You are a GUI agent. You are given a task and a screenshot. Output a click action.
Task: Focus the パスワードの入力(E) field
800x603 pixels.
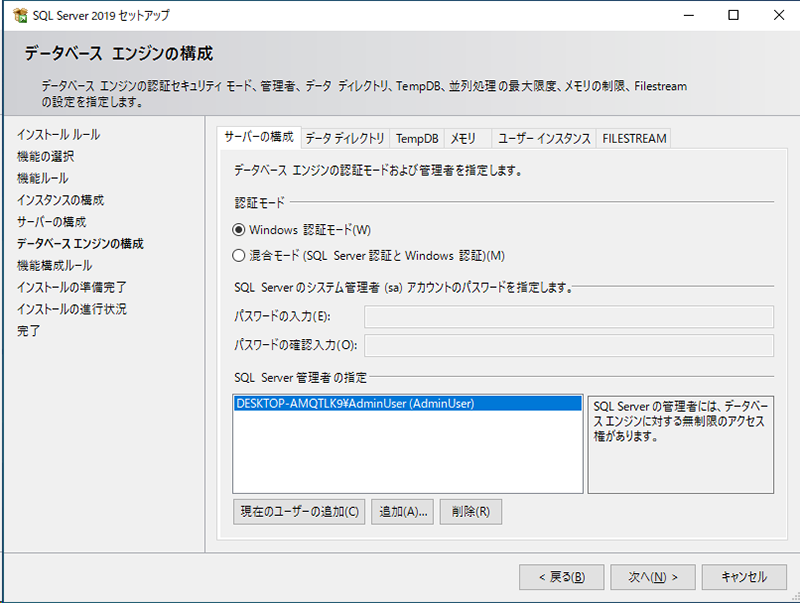(569, 317)
